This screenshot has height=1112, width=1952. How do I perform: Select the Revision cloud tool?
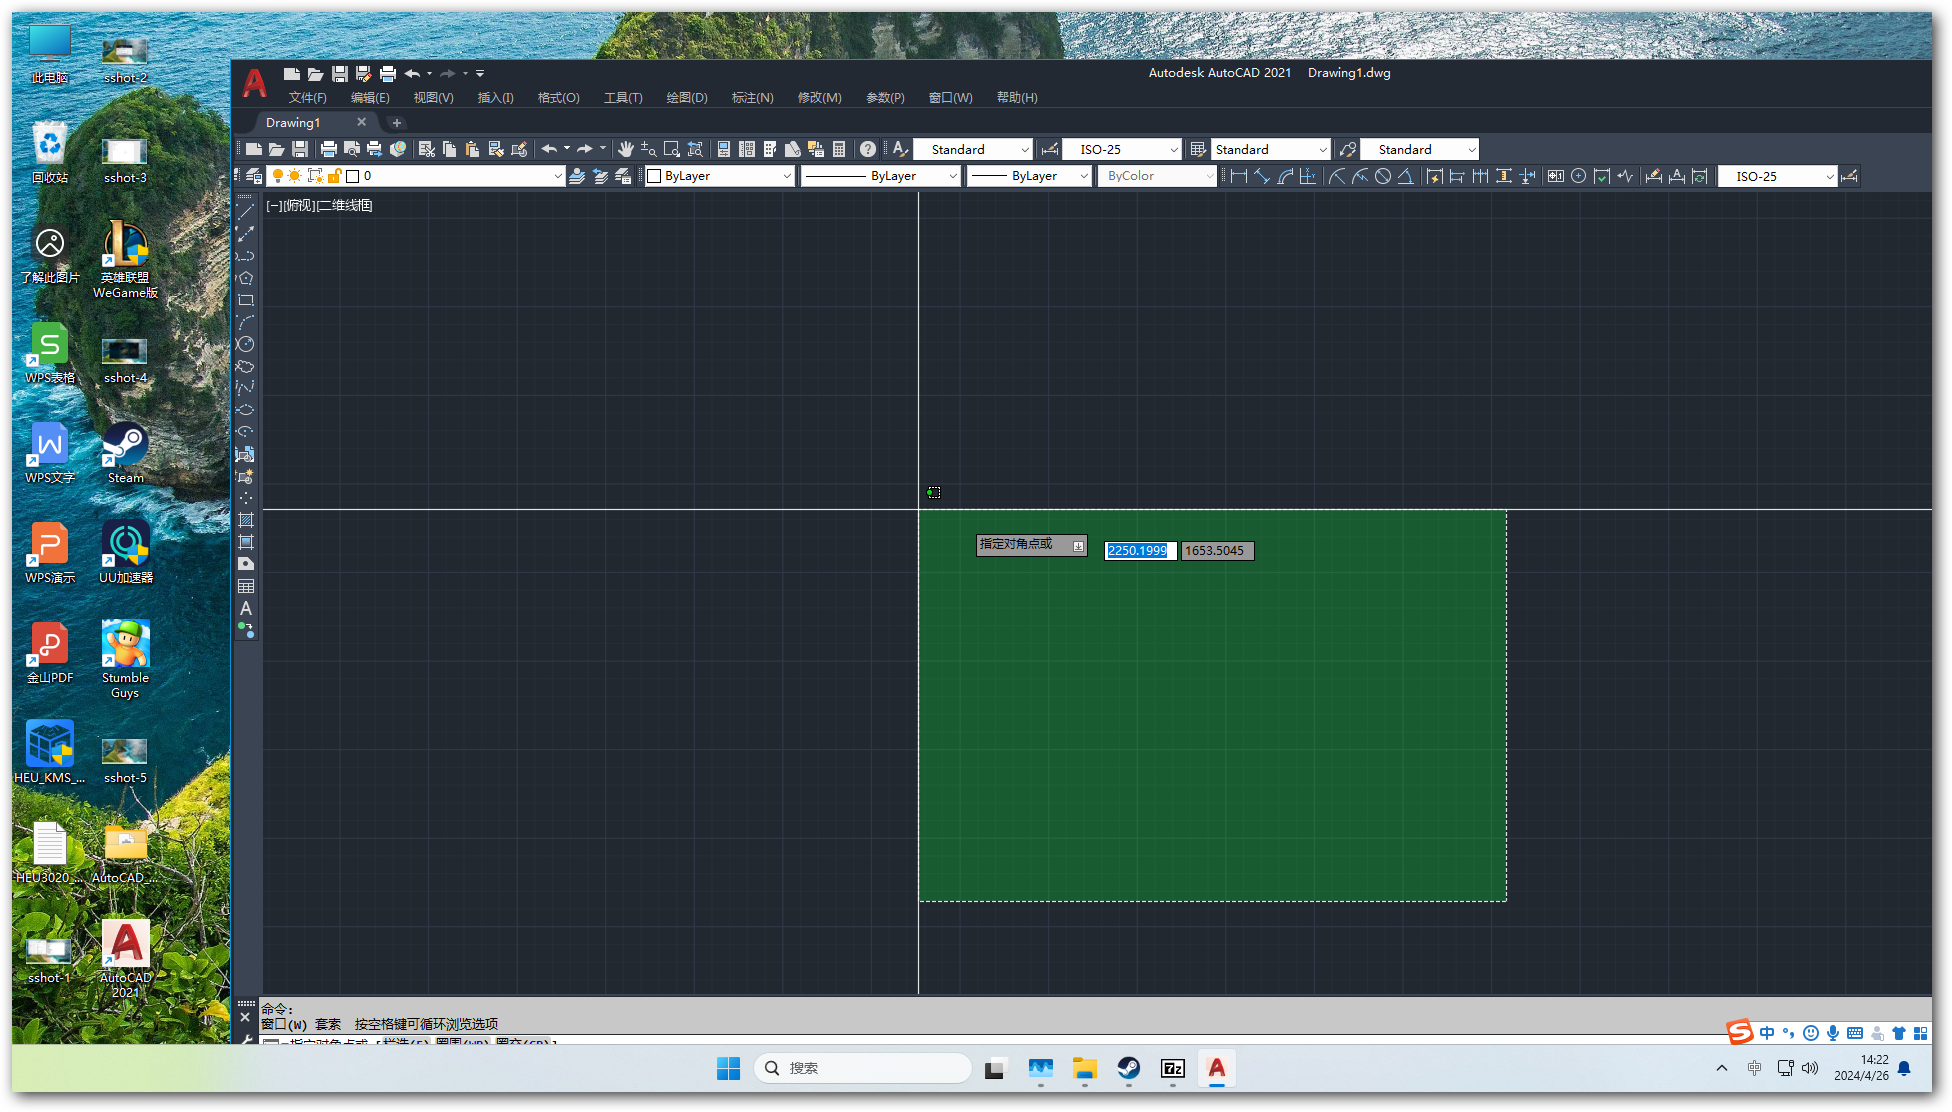pos(245,366)
